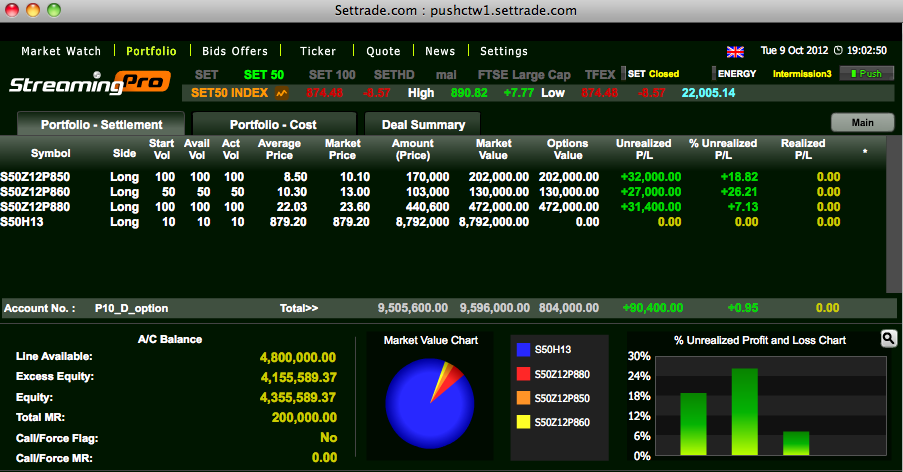Click the Symbol column header
The image size is (903, 472).
(51, 153)
